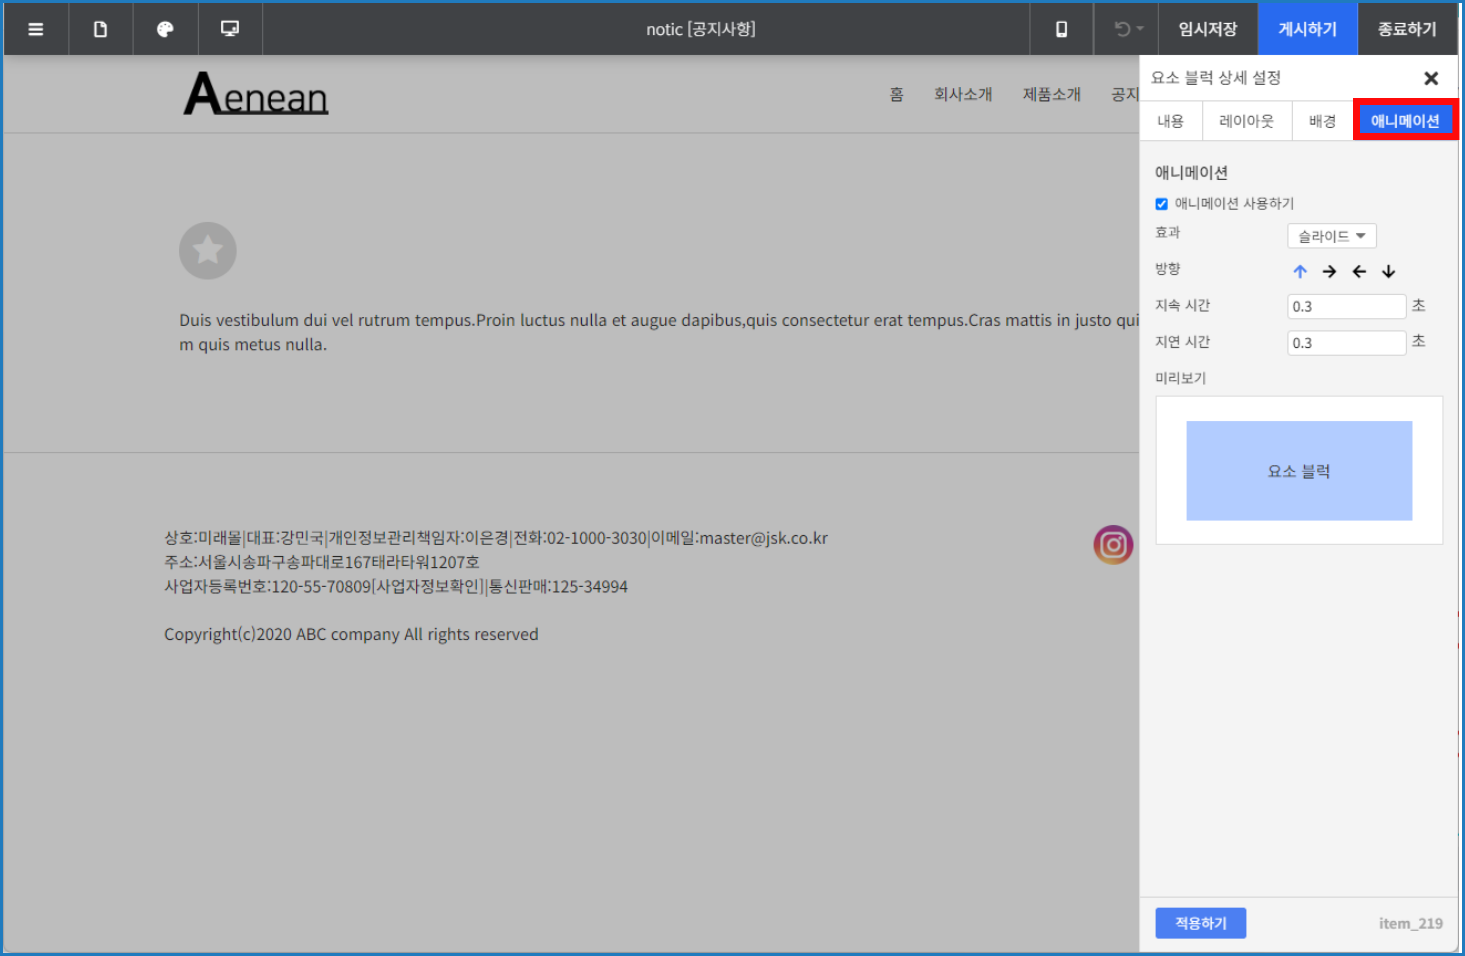Open the hamburger menu in top bar
Screen dimensions: 1465x956
coord(36,29)
